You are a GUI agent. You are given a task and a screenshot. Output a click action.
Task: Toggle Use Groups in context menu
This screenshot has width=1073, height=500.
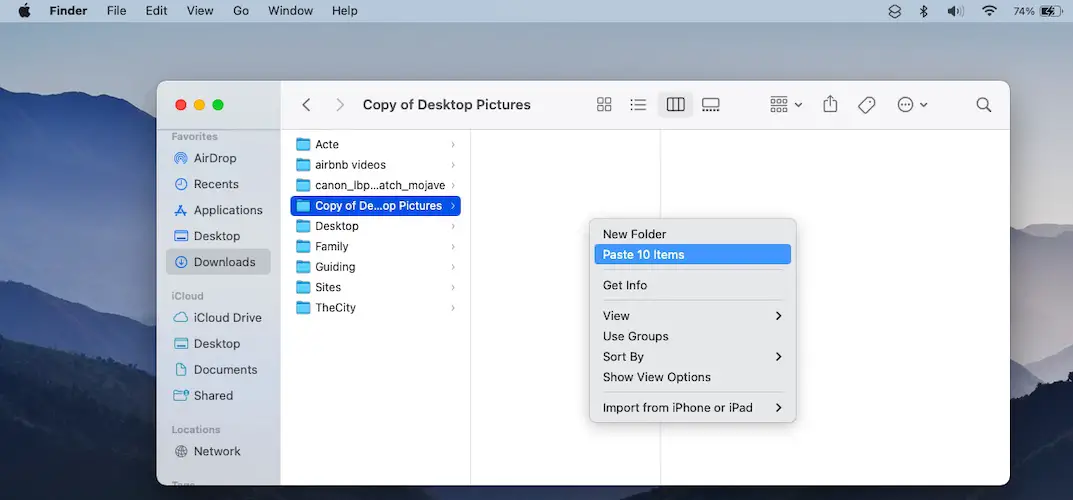tap(636, 337)
